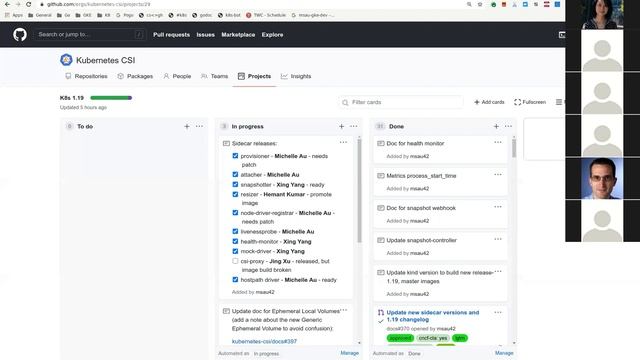Viewport: 640px width, 360px height.
Task: Click the search icon in Filter cards
Action: (345, 102)
